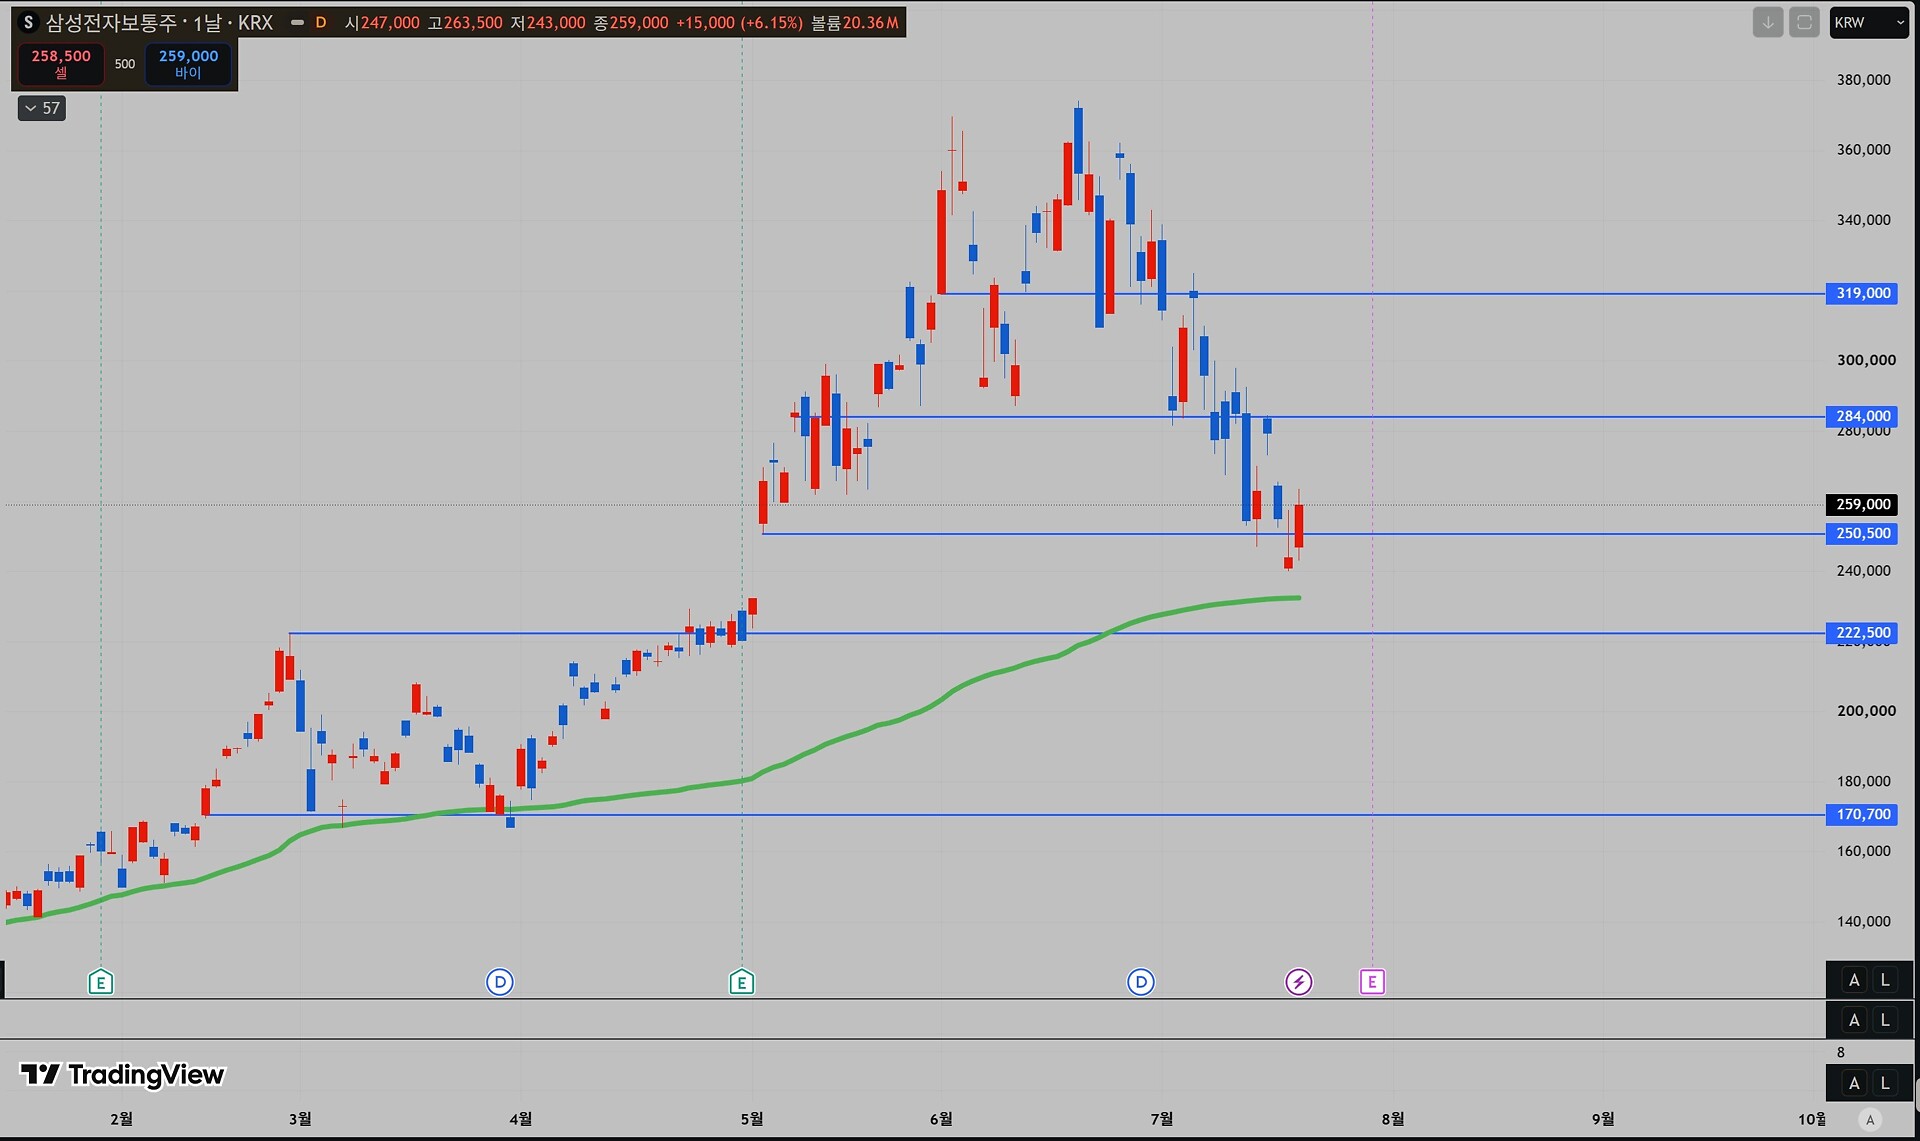Select the 319,000 horizontal line price label
This screenshot has height=1141, width=1920.
click(x=1862, y=293)
